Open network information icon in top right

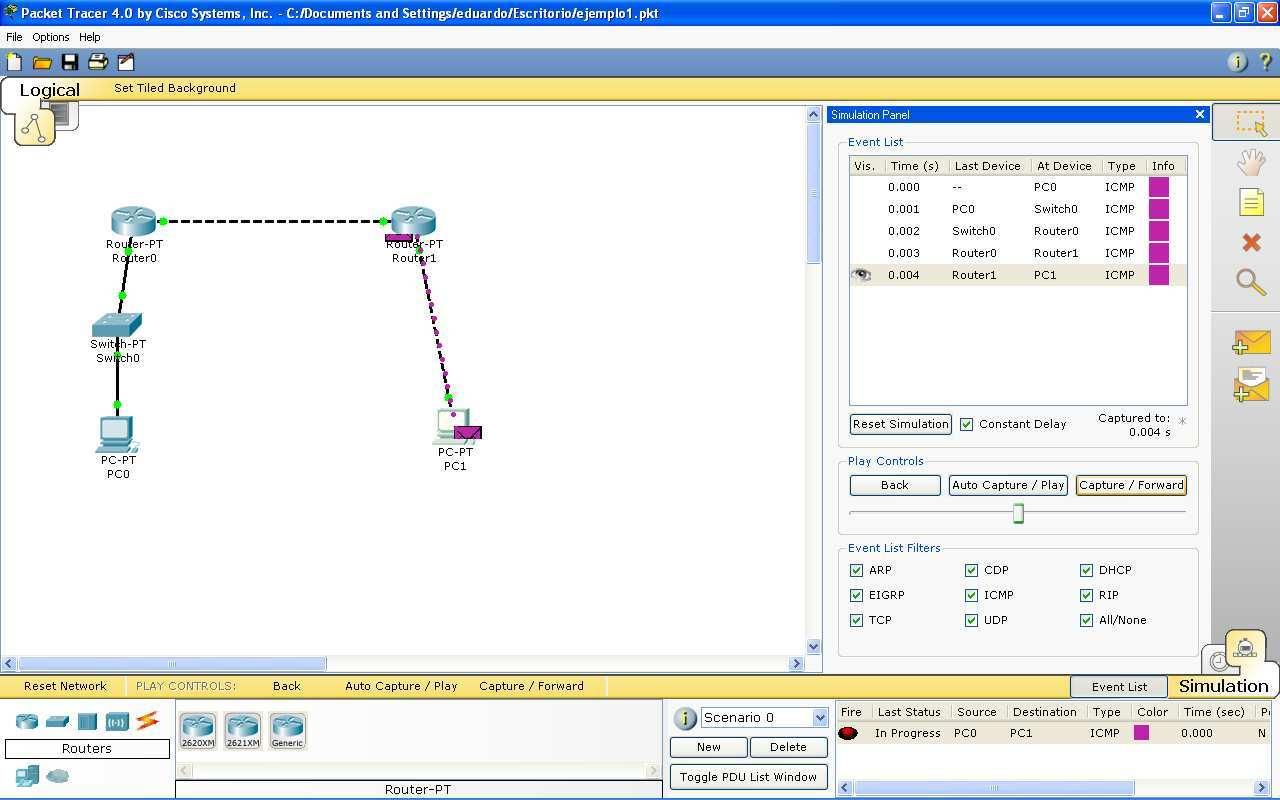[x=1237, y=62]
